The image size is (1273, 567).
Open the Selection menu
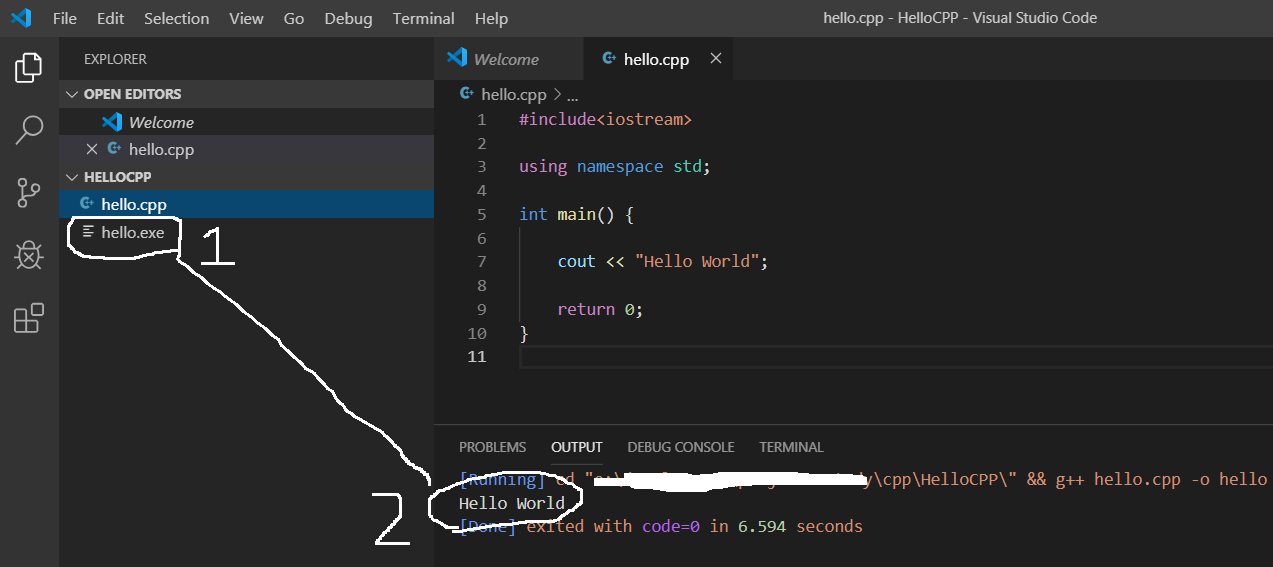[x=177, y=18]
